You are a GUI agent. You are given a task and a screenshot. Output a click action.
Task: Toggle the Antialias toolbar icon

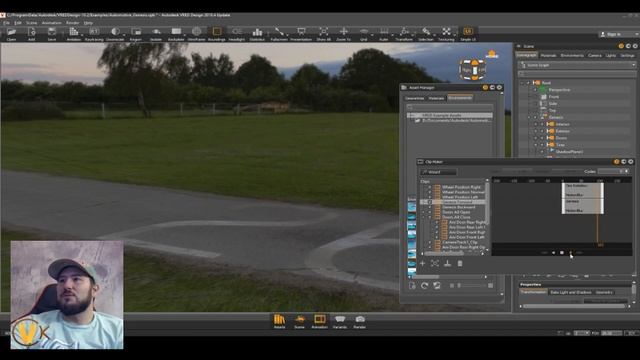pos(73,32)
